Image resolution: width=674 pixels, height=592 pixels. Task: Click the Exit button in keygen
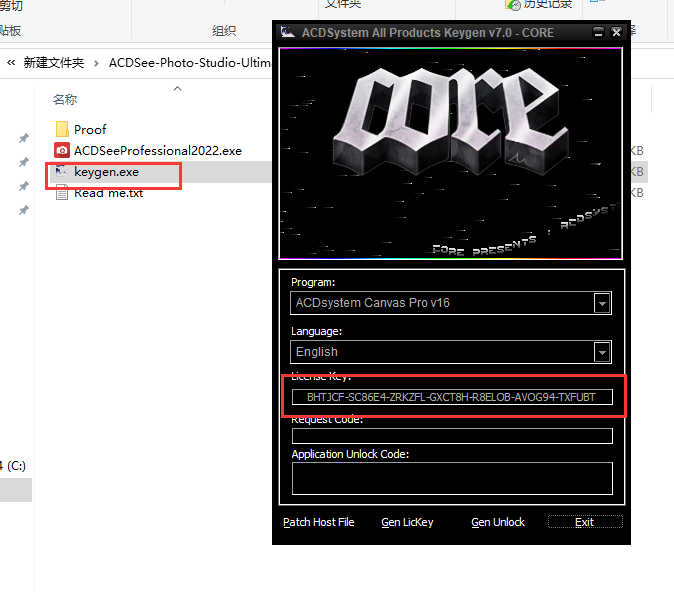click(585, 522)
